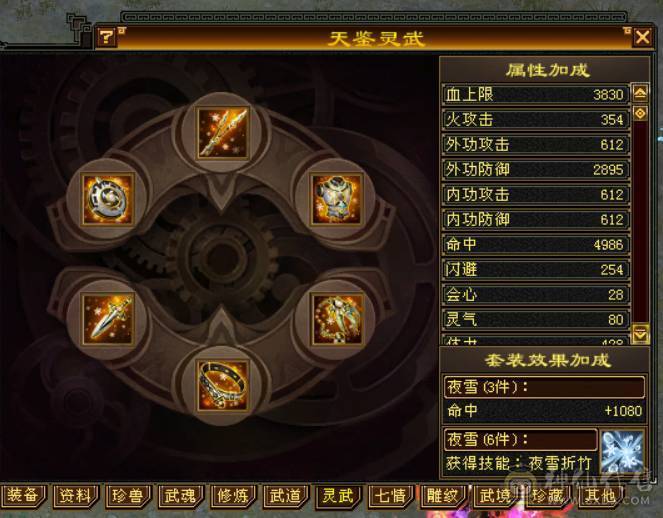The width and height of the screenshot is (663, 518).
Task: Switch to the 珍兽 tab
Action: coord(129,495)
